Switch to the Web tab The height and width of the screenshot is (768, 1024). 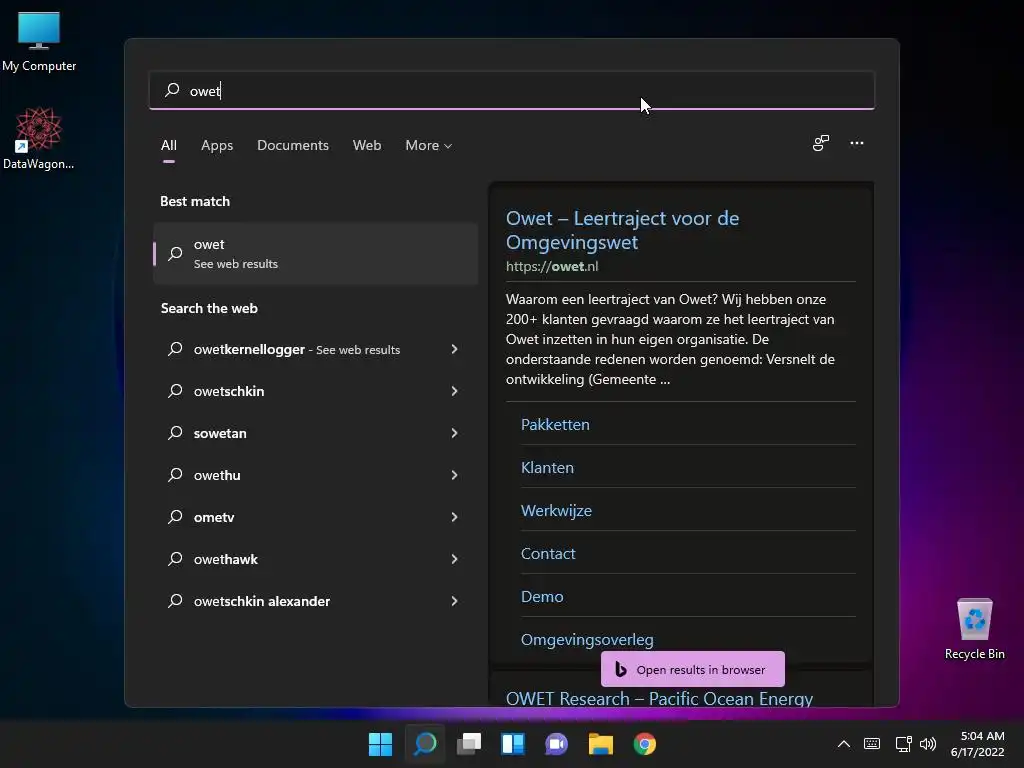click(x=367, y=146)
